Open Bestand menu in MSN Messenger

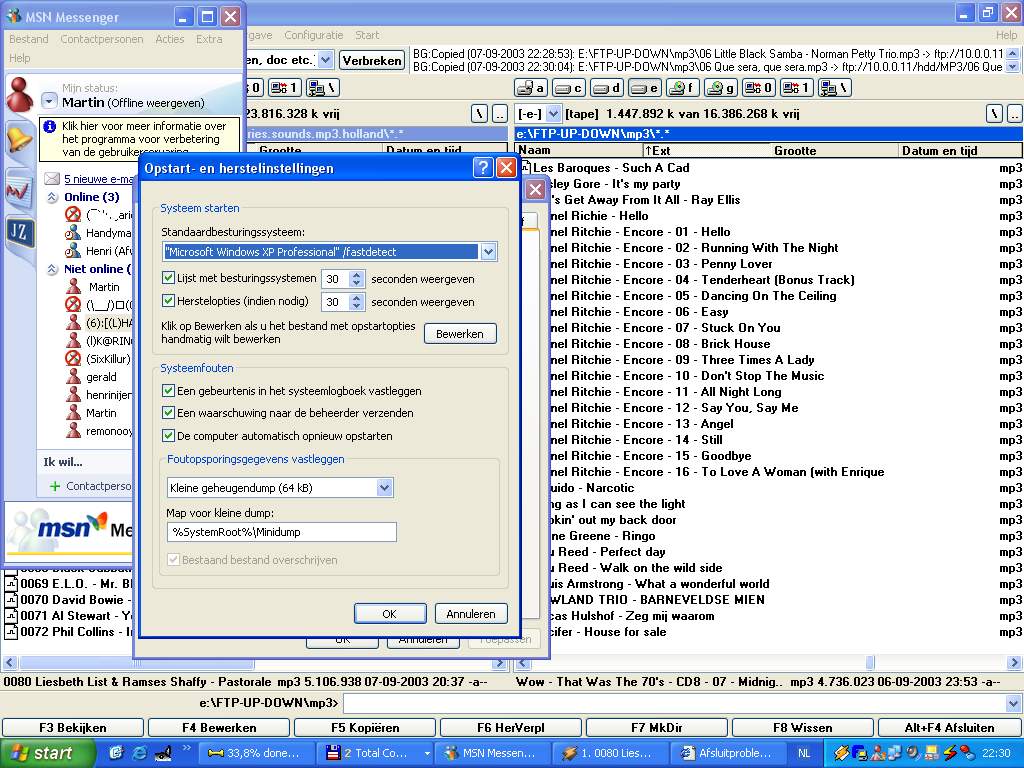[x=29, y=39]
